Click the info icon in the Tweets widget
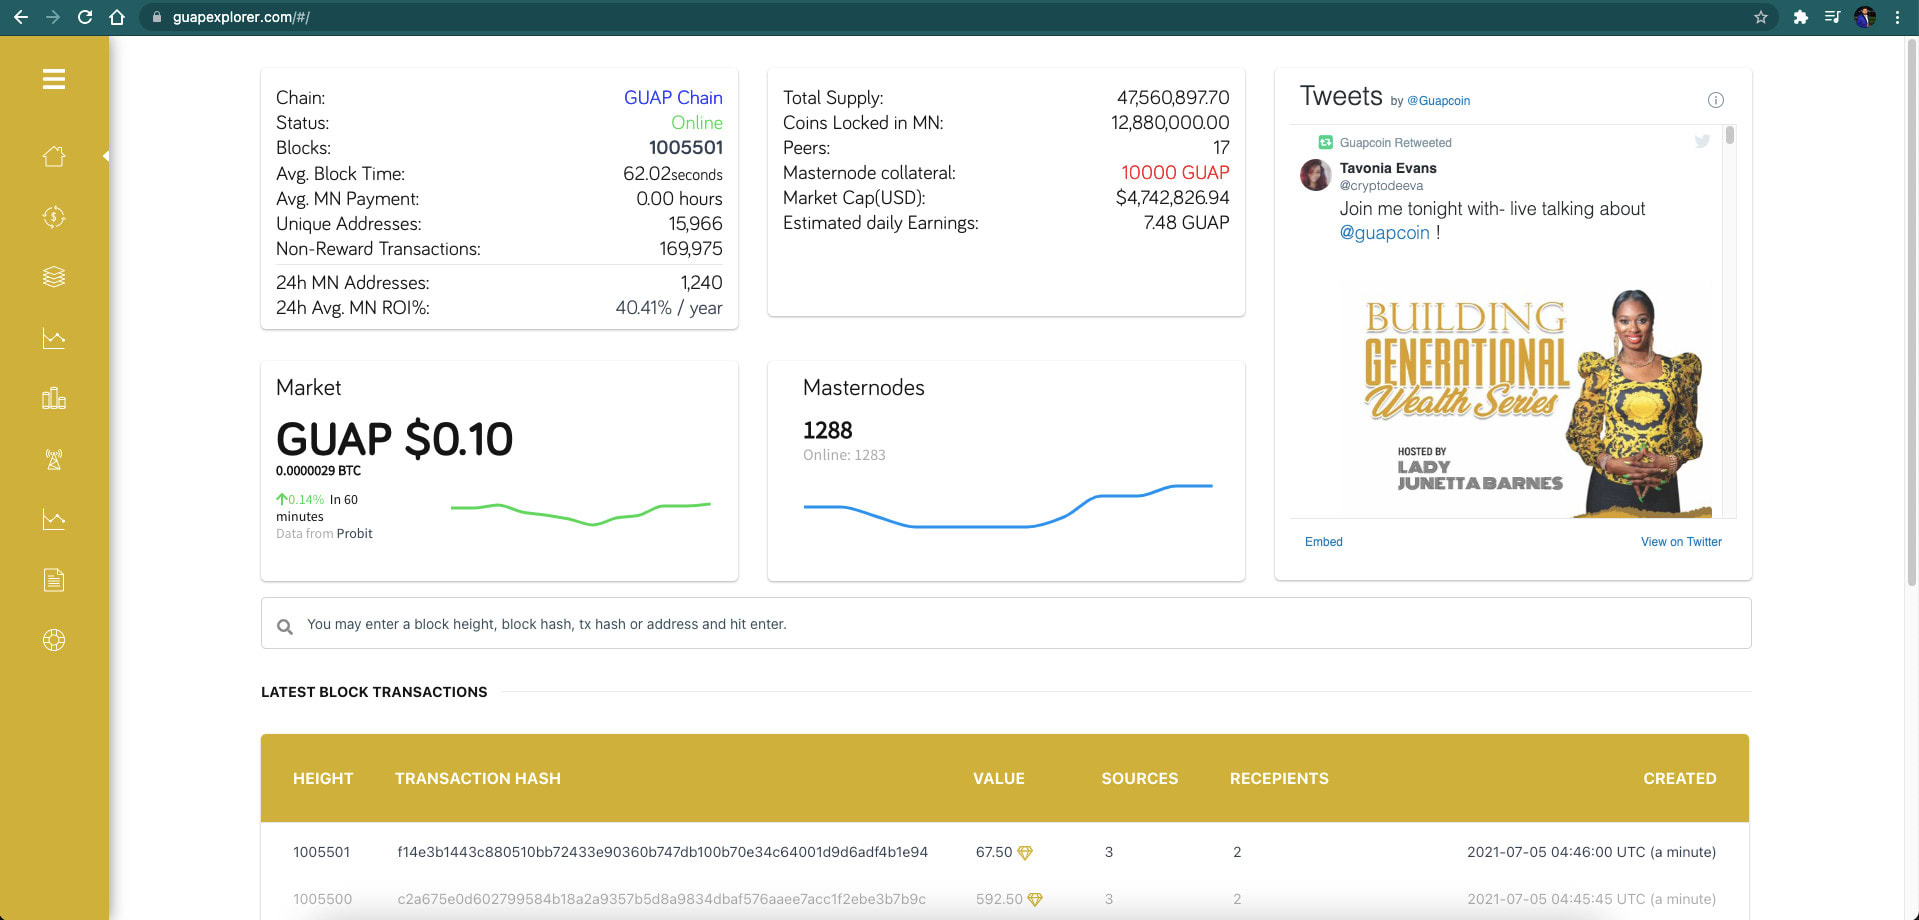The height and width of the screenshot is (920, 1919). tap(1716, 100)
